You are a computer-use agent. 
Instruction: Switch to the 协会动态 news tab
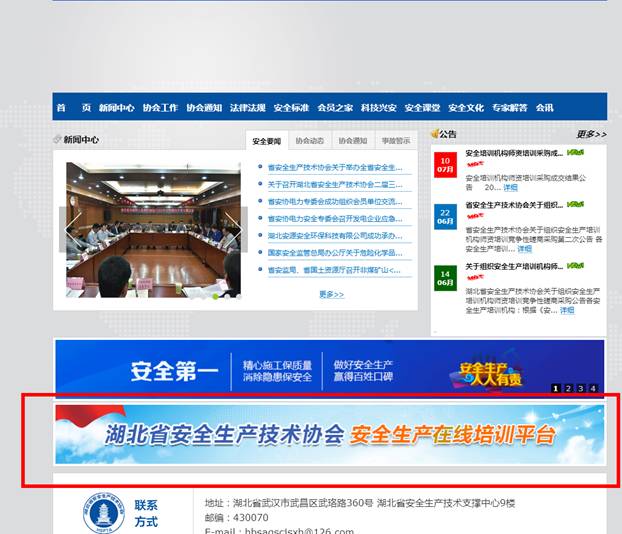point(310,140)
